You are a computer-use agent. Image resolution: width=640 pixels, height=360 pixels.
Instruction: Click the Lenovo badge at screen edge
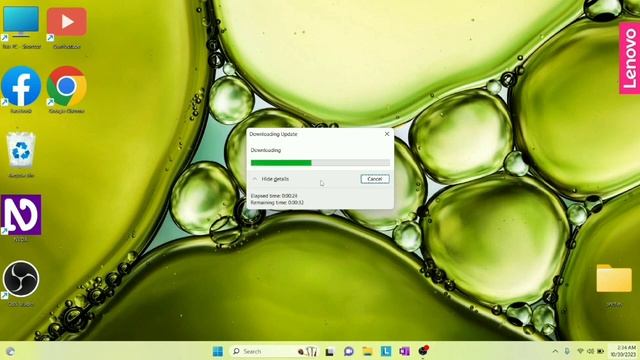(629, 58)
